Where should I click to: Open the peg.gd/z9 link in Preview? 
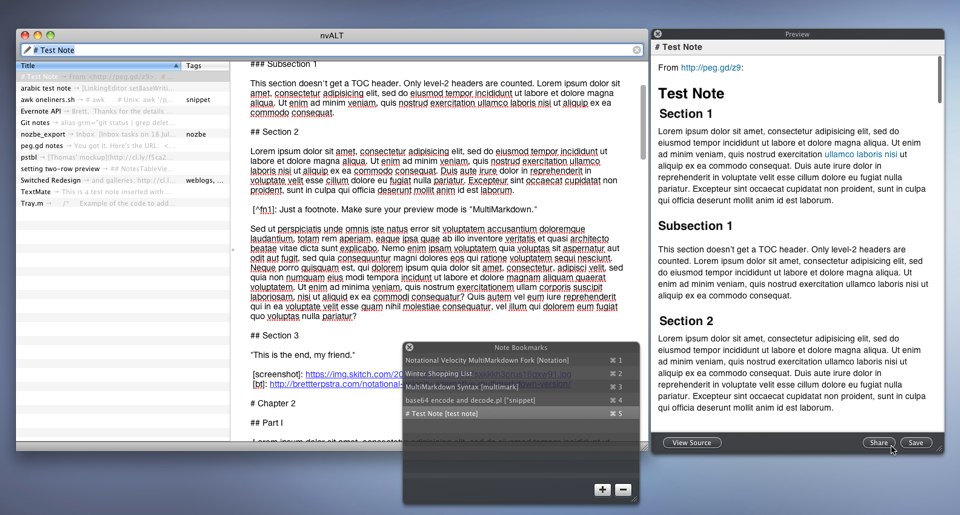[709, 68]
